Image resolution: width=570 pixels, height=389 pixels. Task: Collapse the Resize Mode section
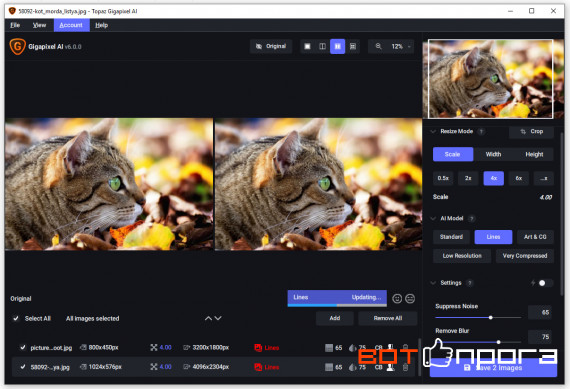[433, 132]
